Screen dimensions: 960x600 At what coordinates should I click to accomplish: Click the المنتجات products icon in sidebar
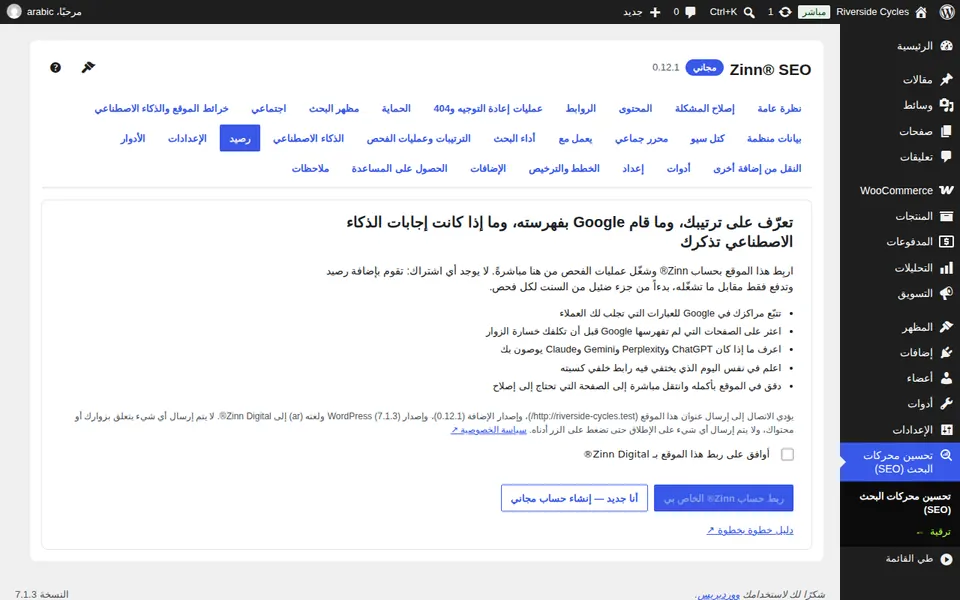(x=947, y=216)
